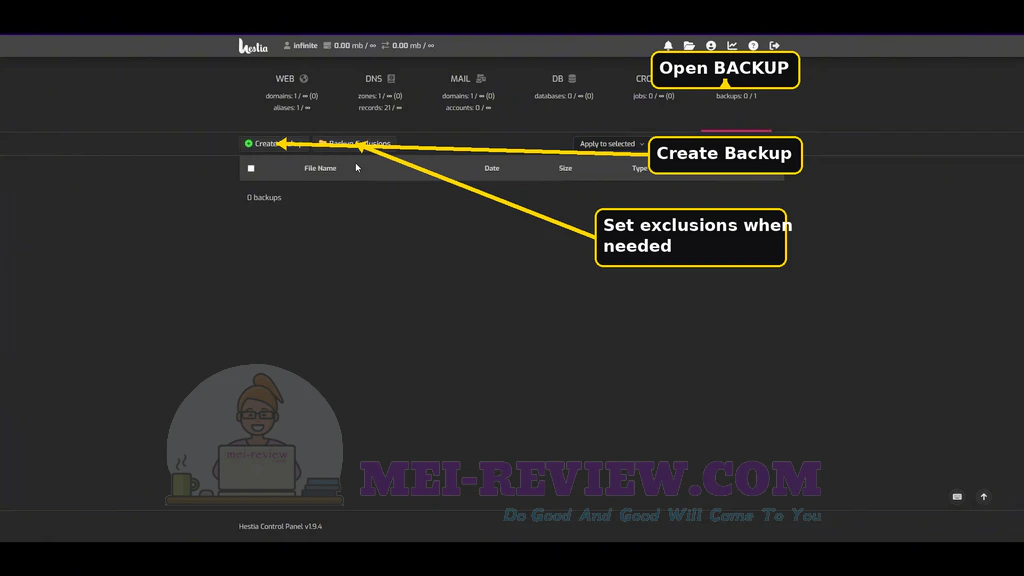Tick the select-all backups checkbox
This screenshot has width=1024, height=576.
(x=251, y=168)
